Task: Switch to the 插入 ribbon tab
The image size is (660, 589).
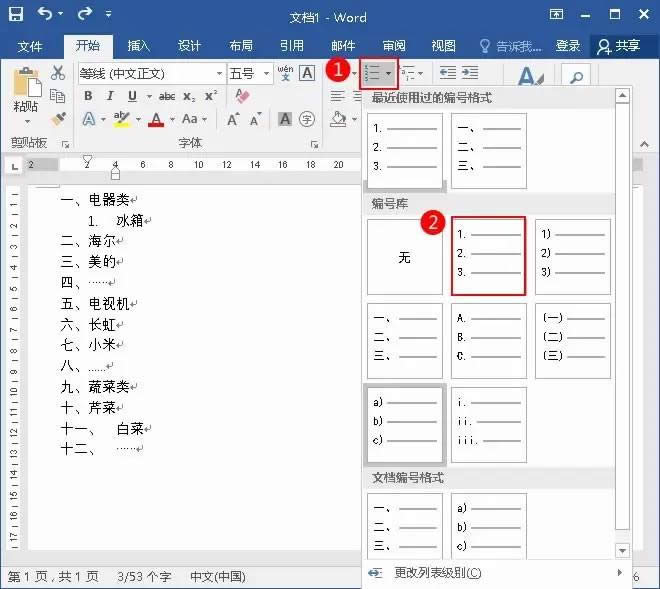Action: click(138, 46)
